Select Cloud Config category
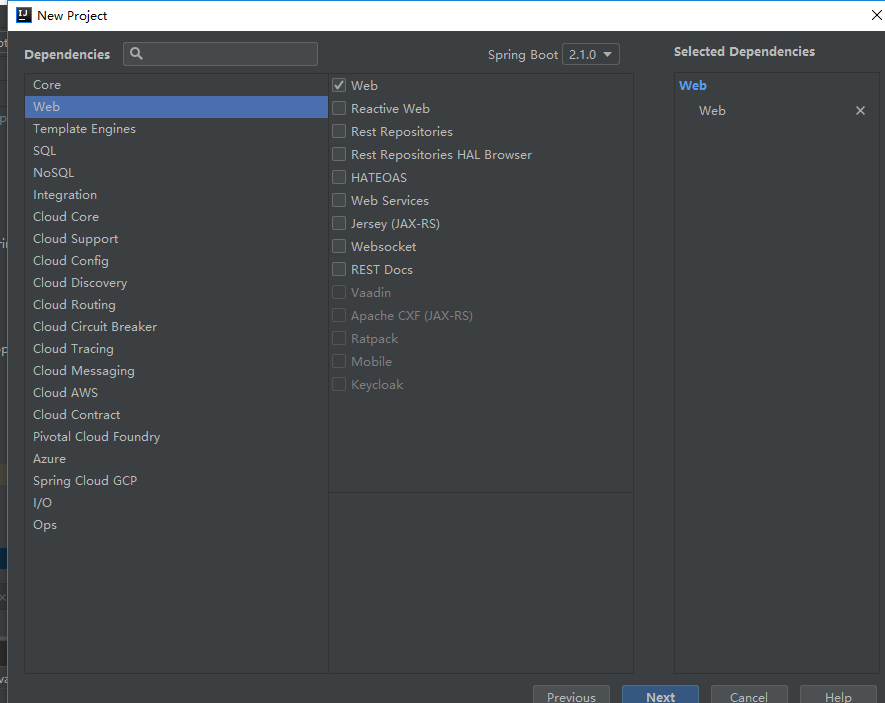Screen dimensions: 885x703 pos(176,261)
